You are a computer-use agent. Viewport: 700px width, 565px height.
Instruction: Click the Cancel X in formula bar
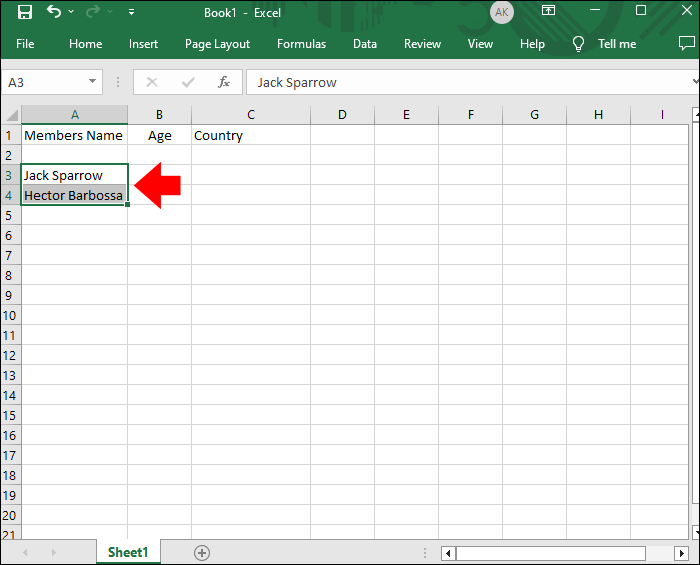[152, 82]
